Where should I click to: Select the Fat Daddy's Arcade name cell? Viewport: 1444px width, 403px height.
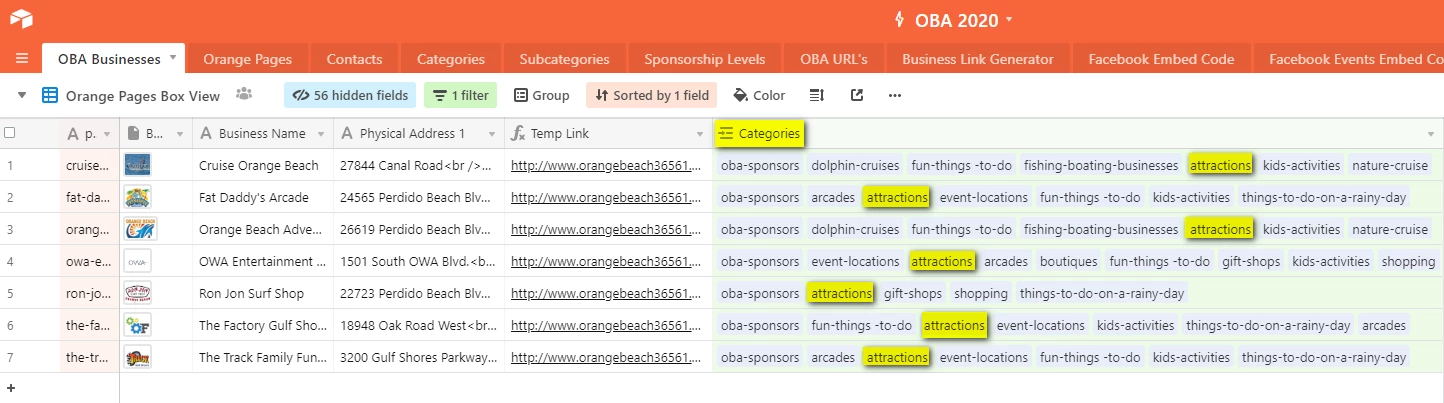[263, 197]
